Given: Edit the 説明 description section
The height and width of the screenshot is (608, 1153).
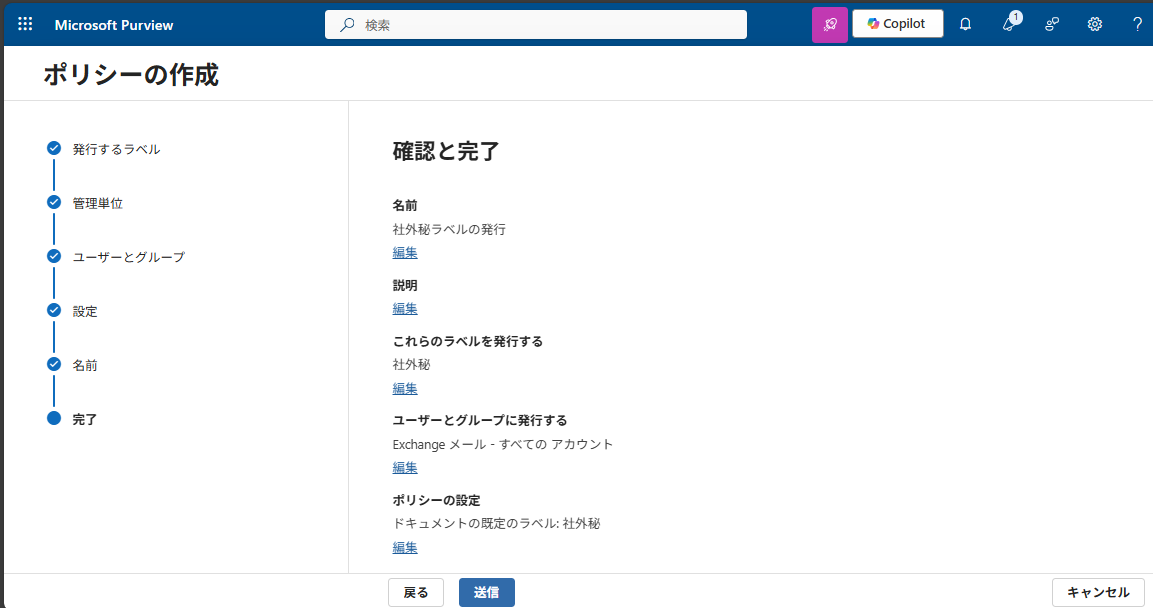Looking at the screenshot, I should pyautogui.click(x=404, y=308).
